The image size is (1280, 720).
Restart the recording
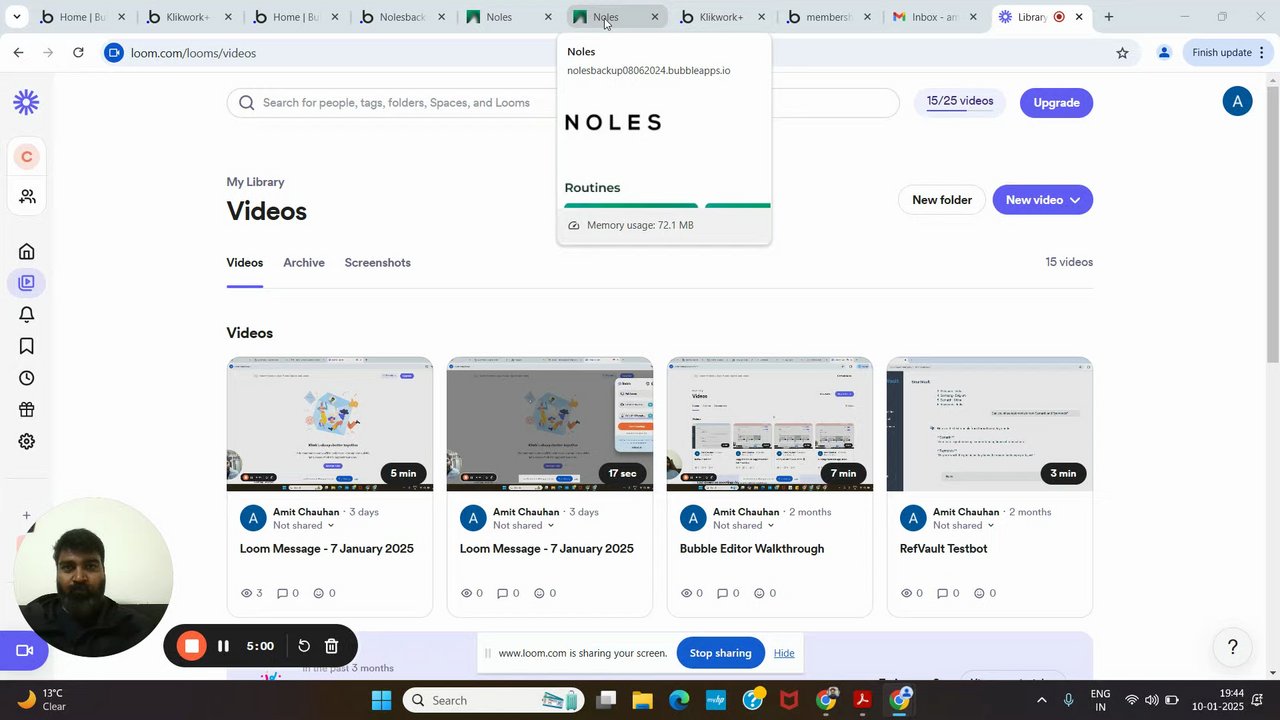(304, 646)
